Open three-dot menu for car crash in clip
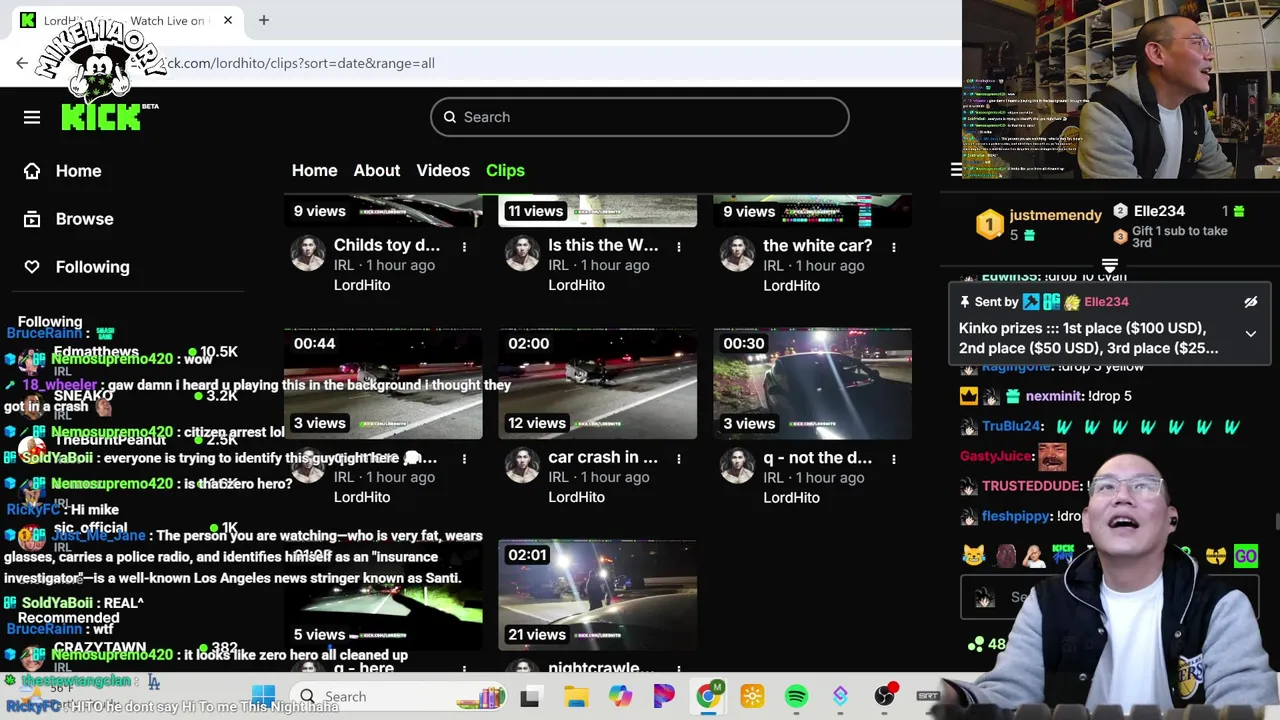 (679, 458)
